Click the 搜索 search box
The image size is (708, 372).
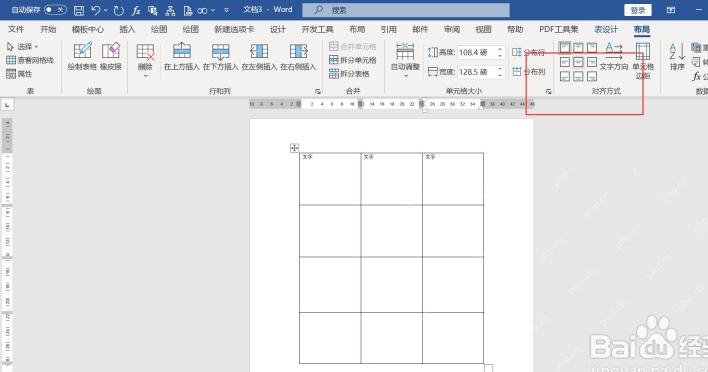coord(405,10)
